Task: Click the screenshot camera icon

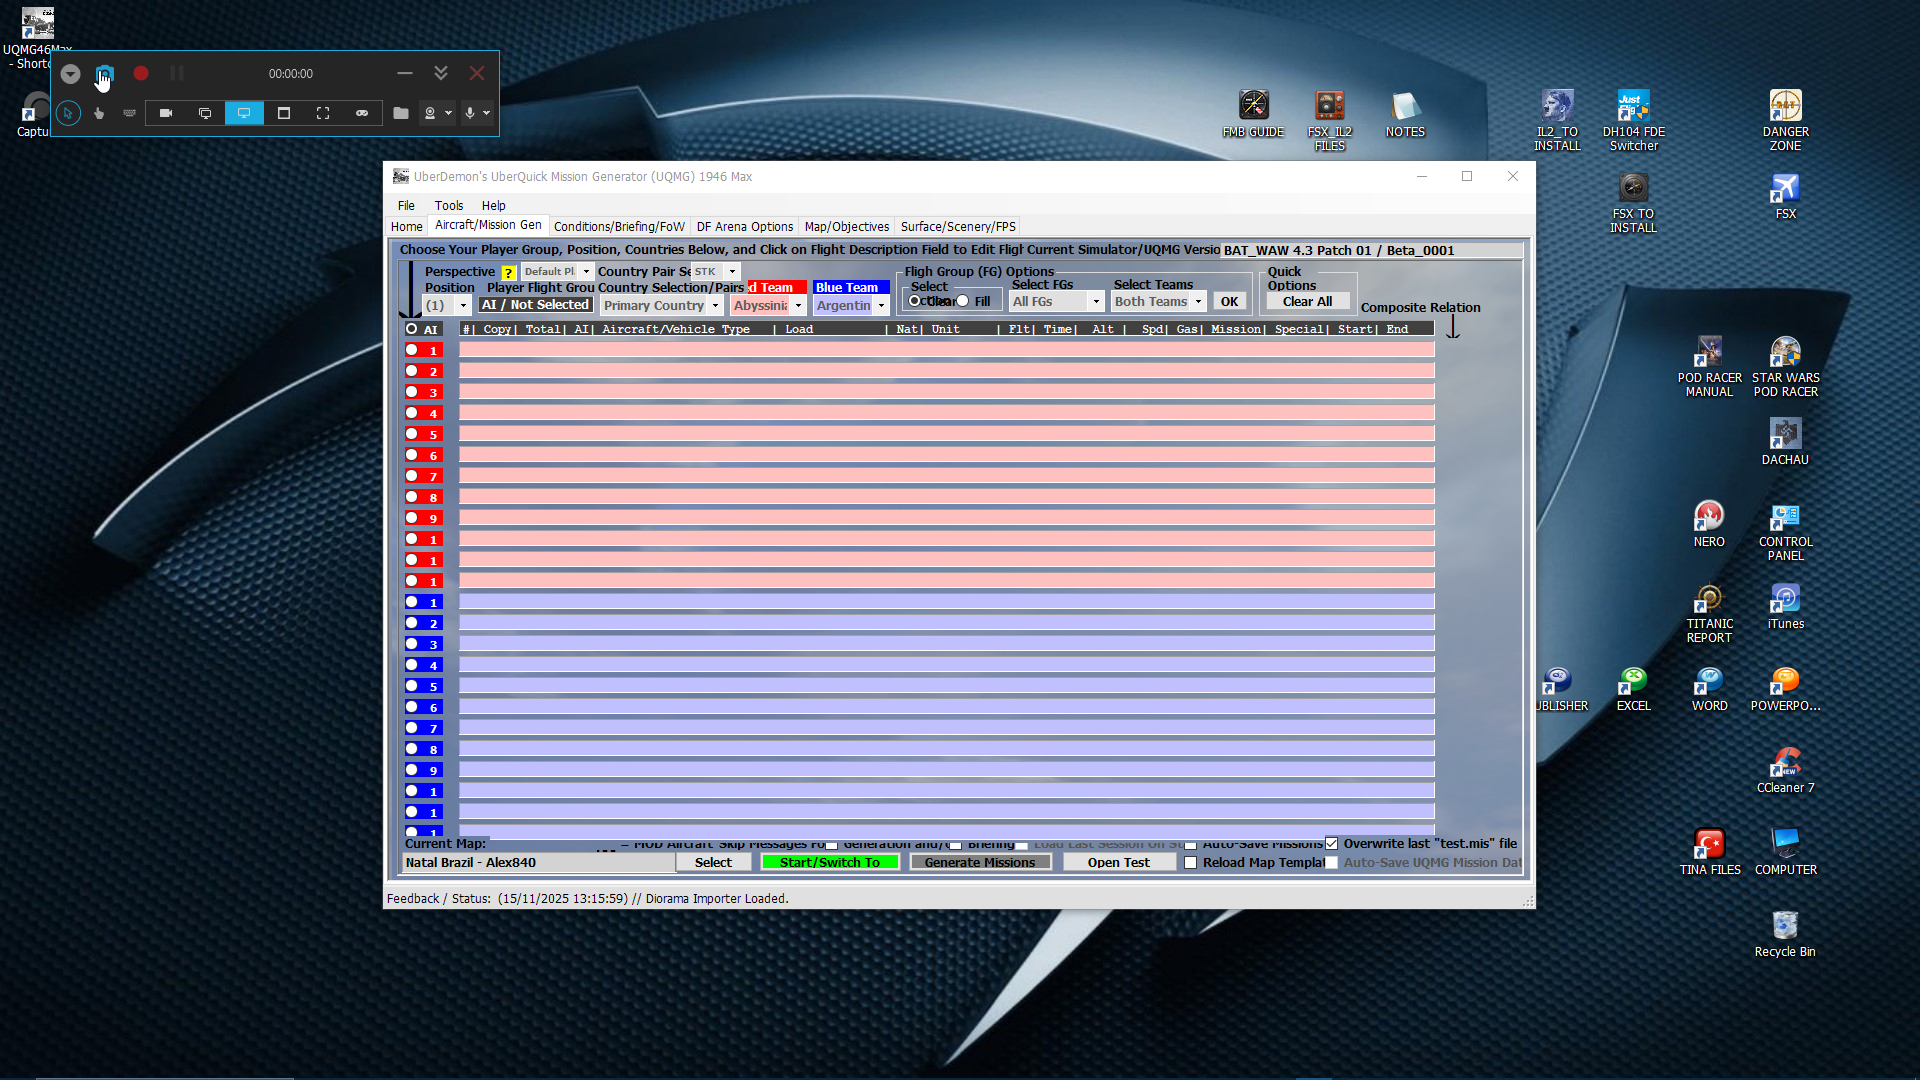Action: pyautogui.click(x=105, y=74)
